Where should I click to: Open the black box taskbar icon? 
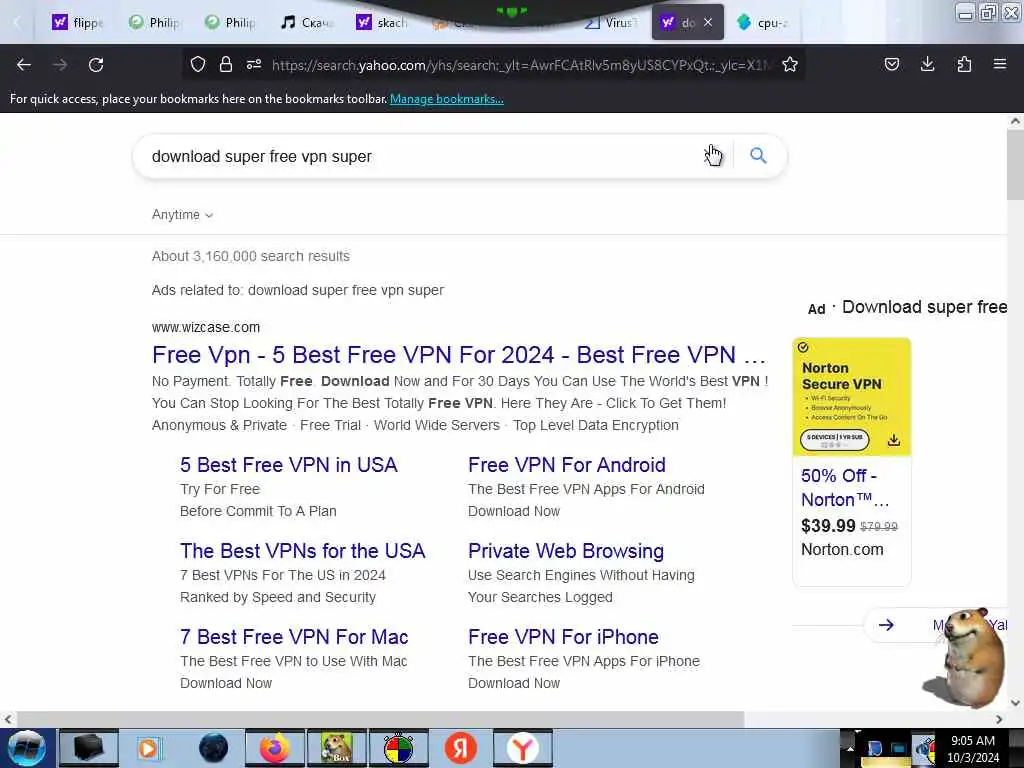coord(88,748)
